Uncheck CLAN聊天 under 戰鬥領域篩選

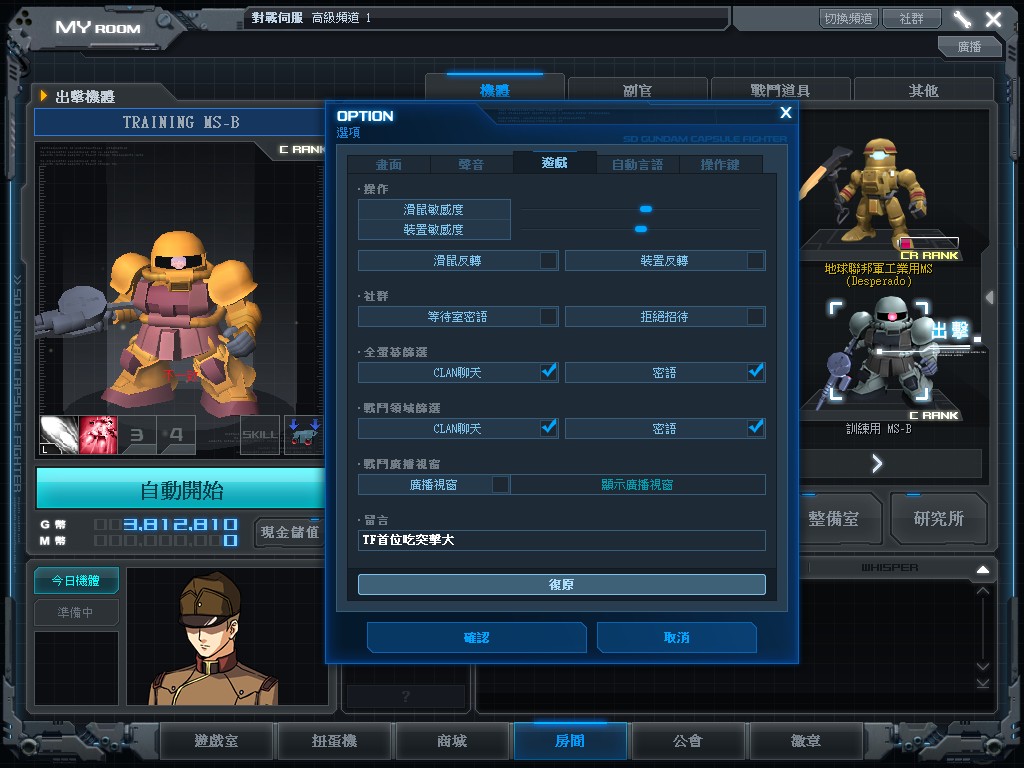549,428
